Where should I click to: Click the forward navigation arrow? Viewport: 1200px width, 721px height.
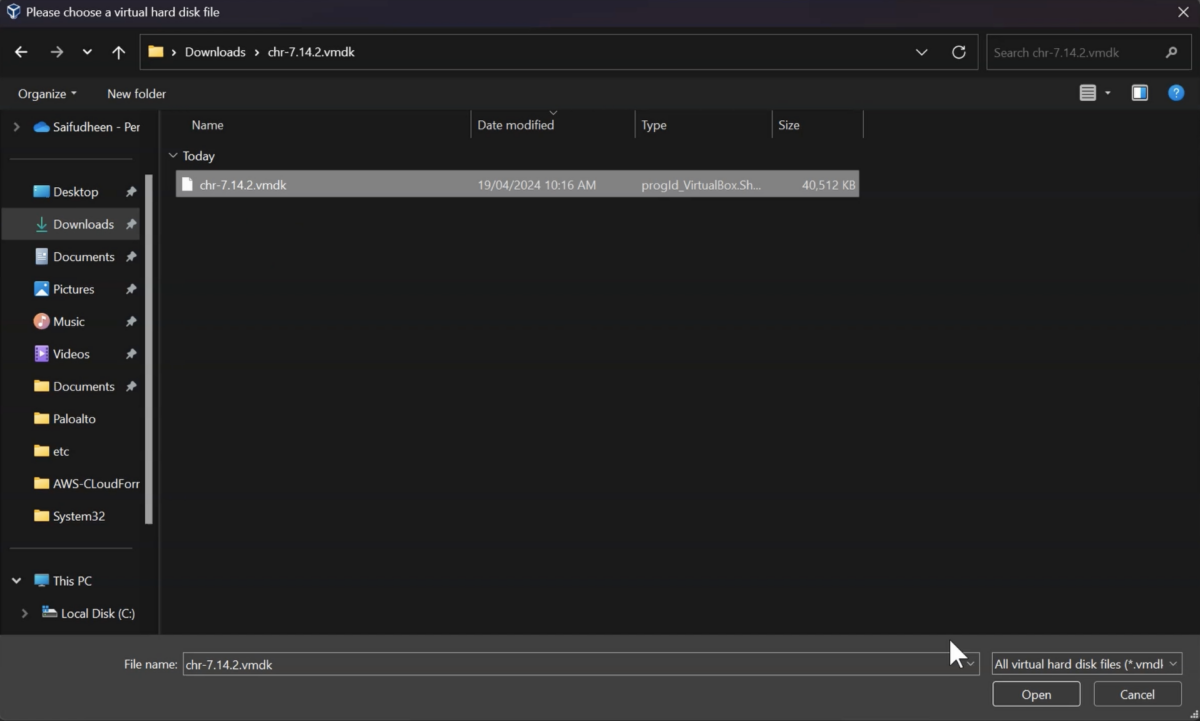[x=57, y=51]
